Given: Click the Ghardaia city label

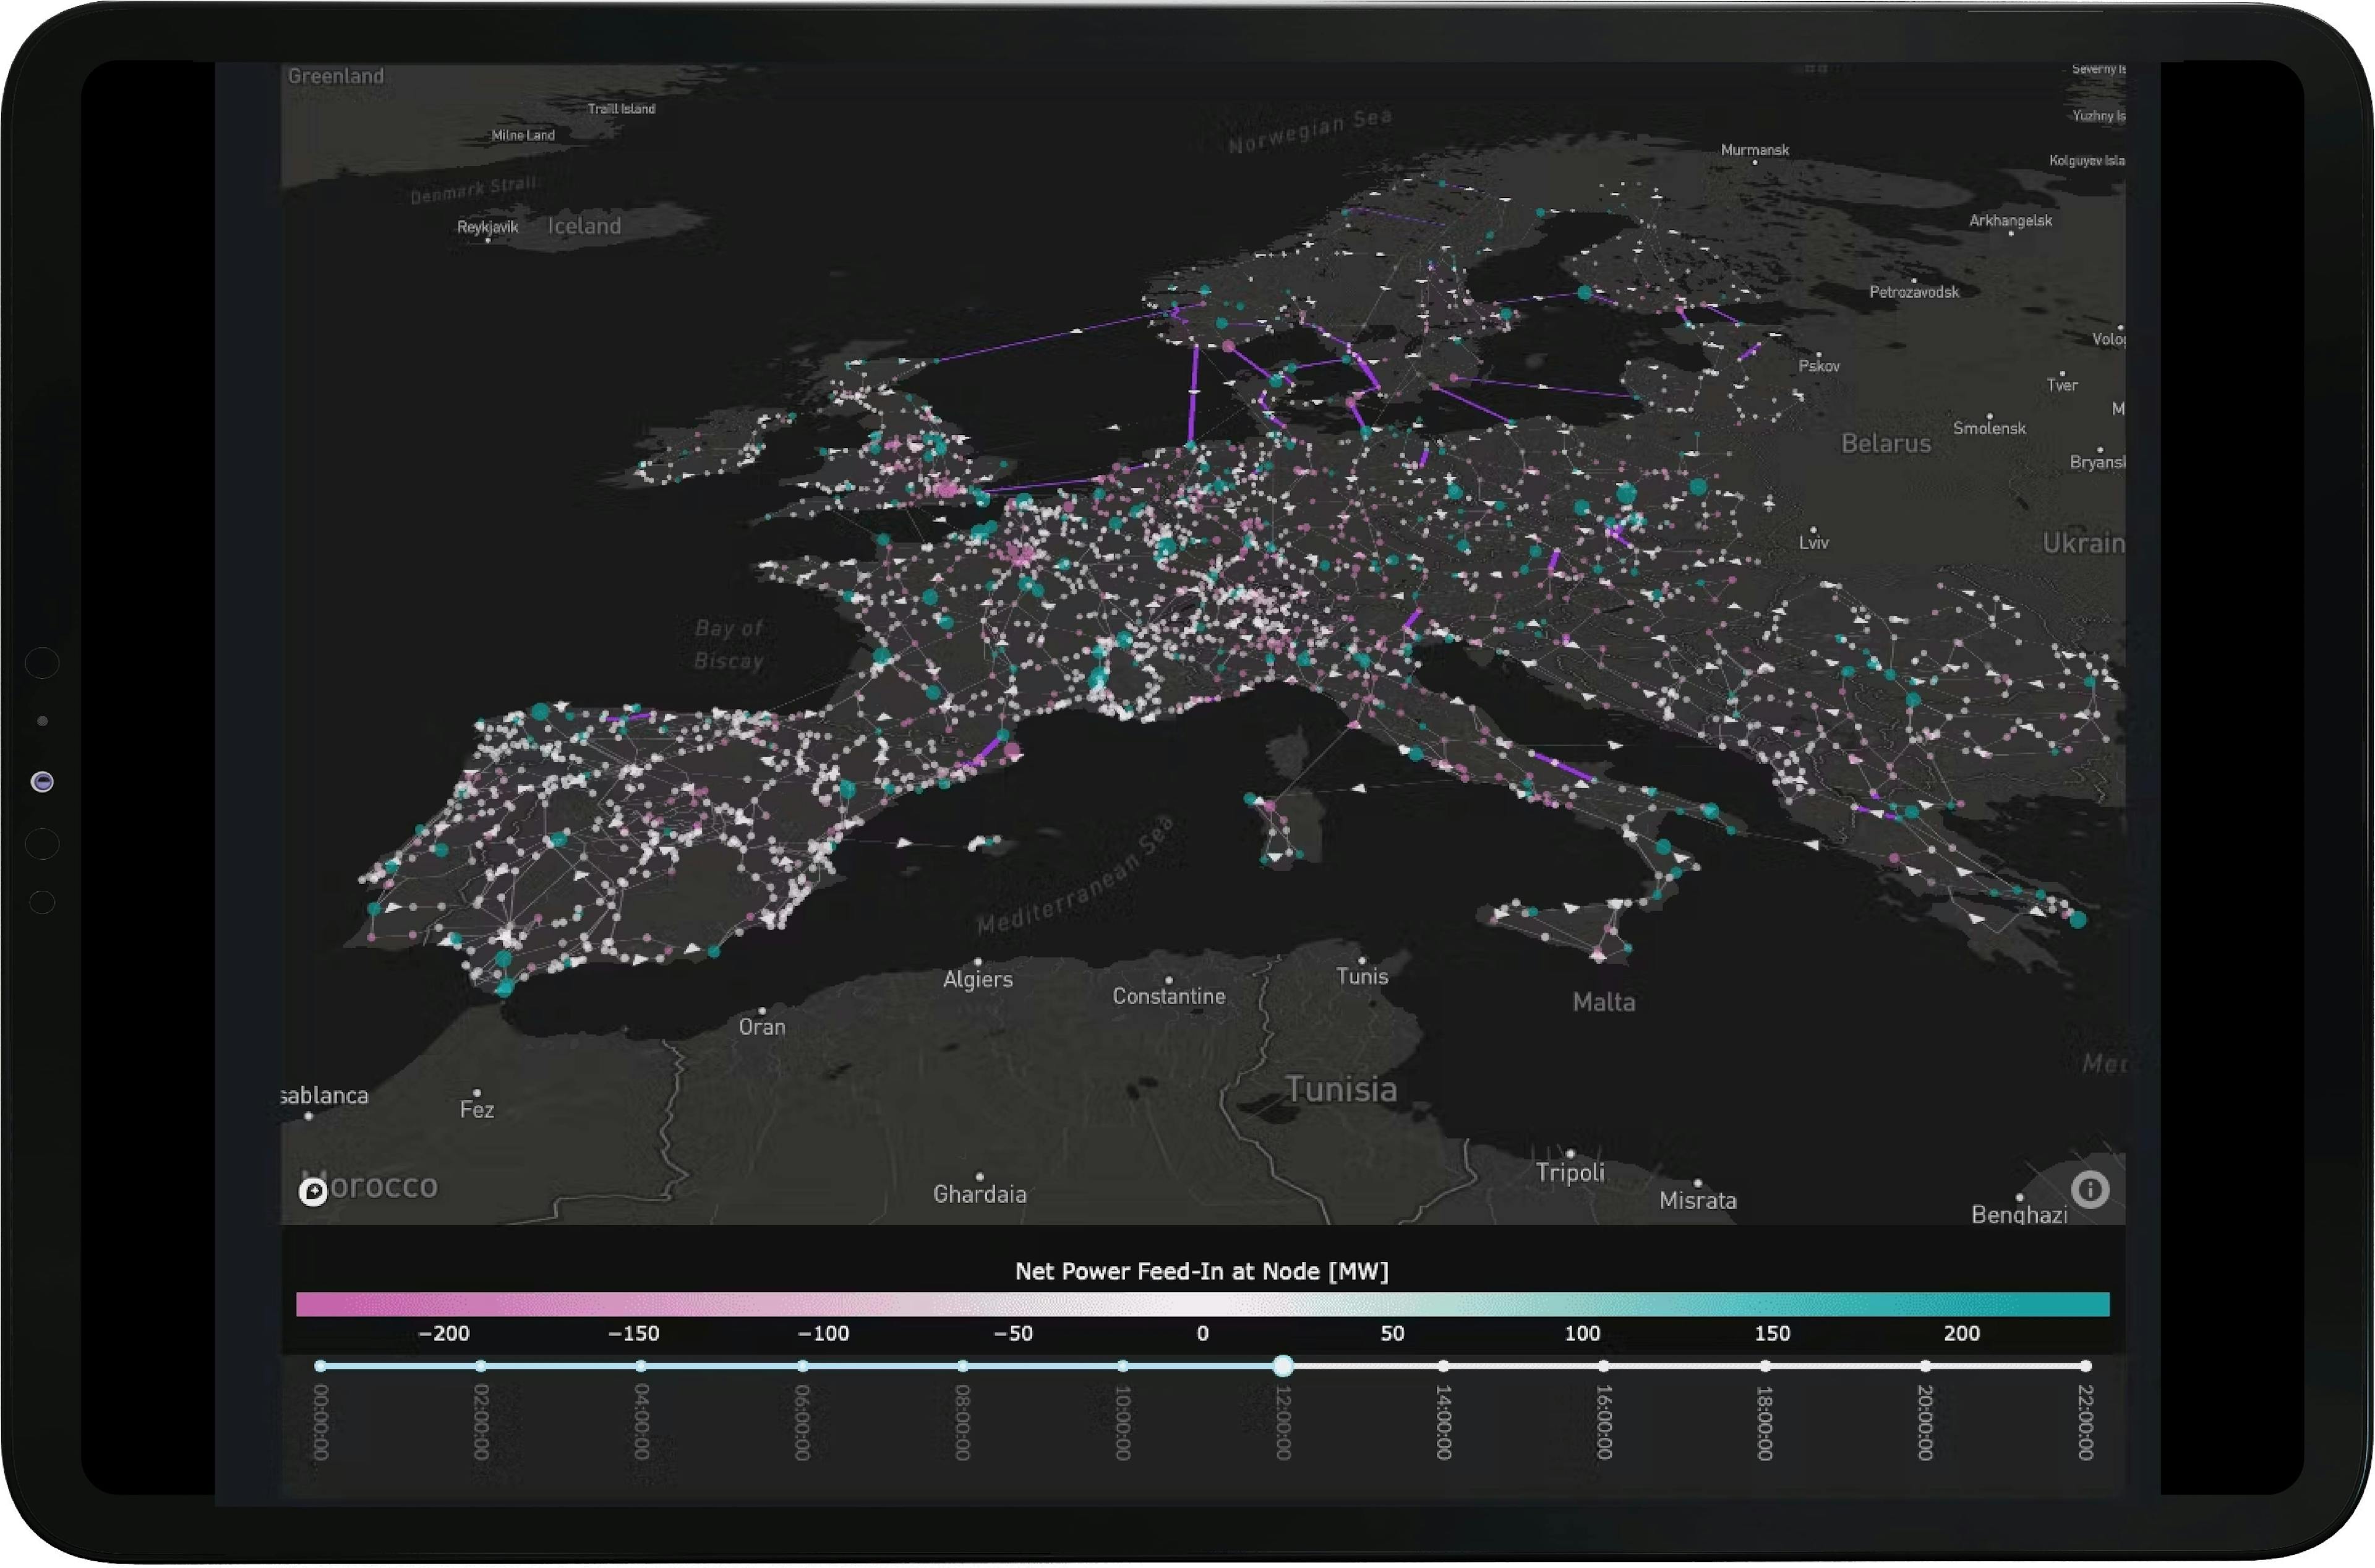Looking at the screenshot, I should (980, 1195).
